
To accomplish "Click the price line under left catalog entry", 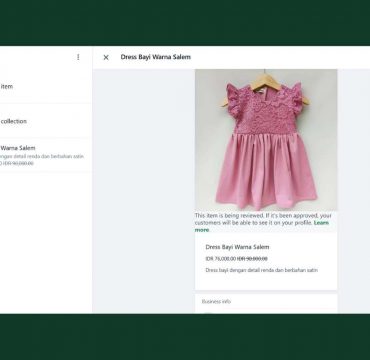I will pyautogui.click(x=17, y=163).
